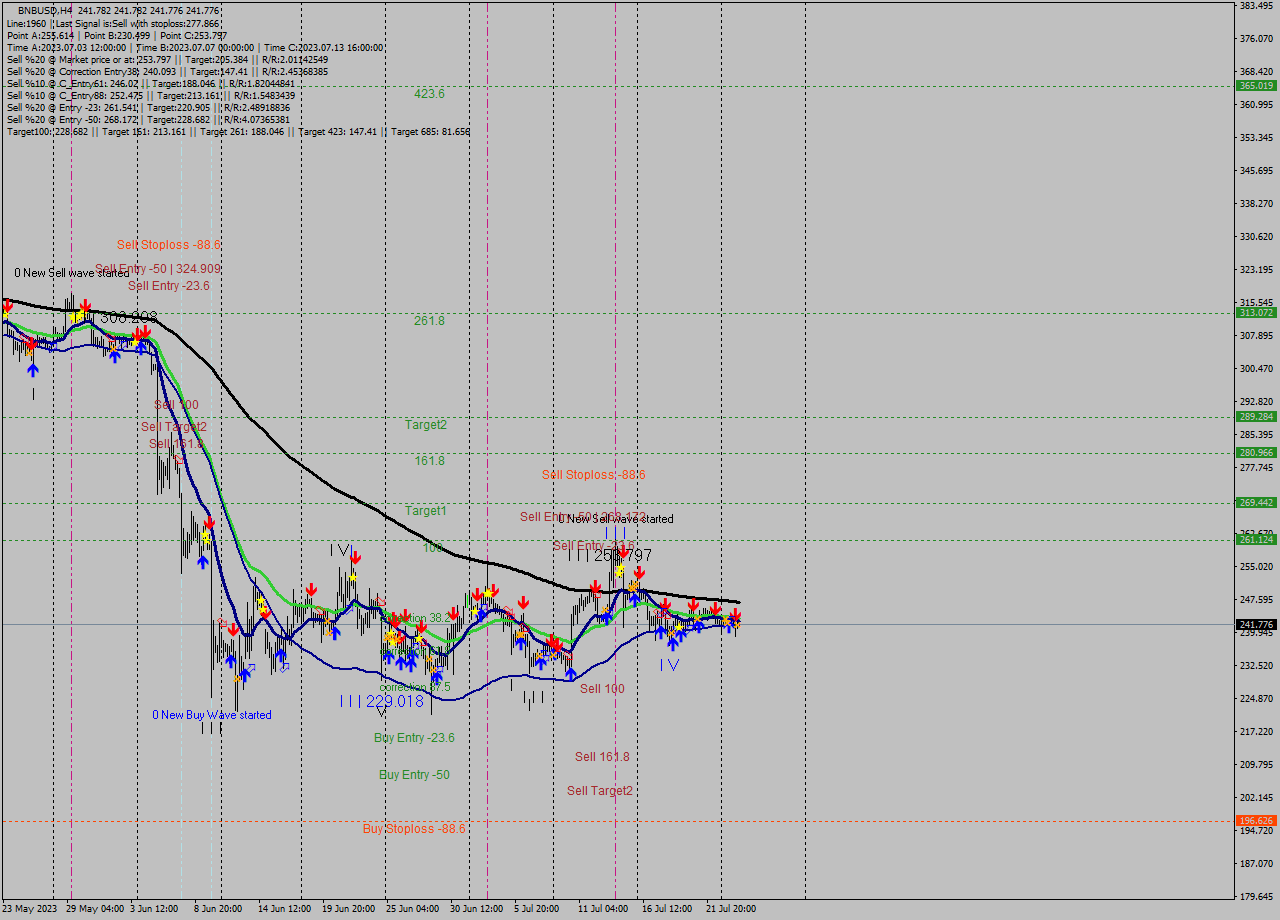Click the red sell arrow above the 229.018 label
Viewport: 1280px width, 920px height.
tap(356, 558)
